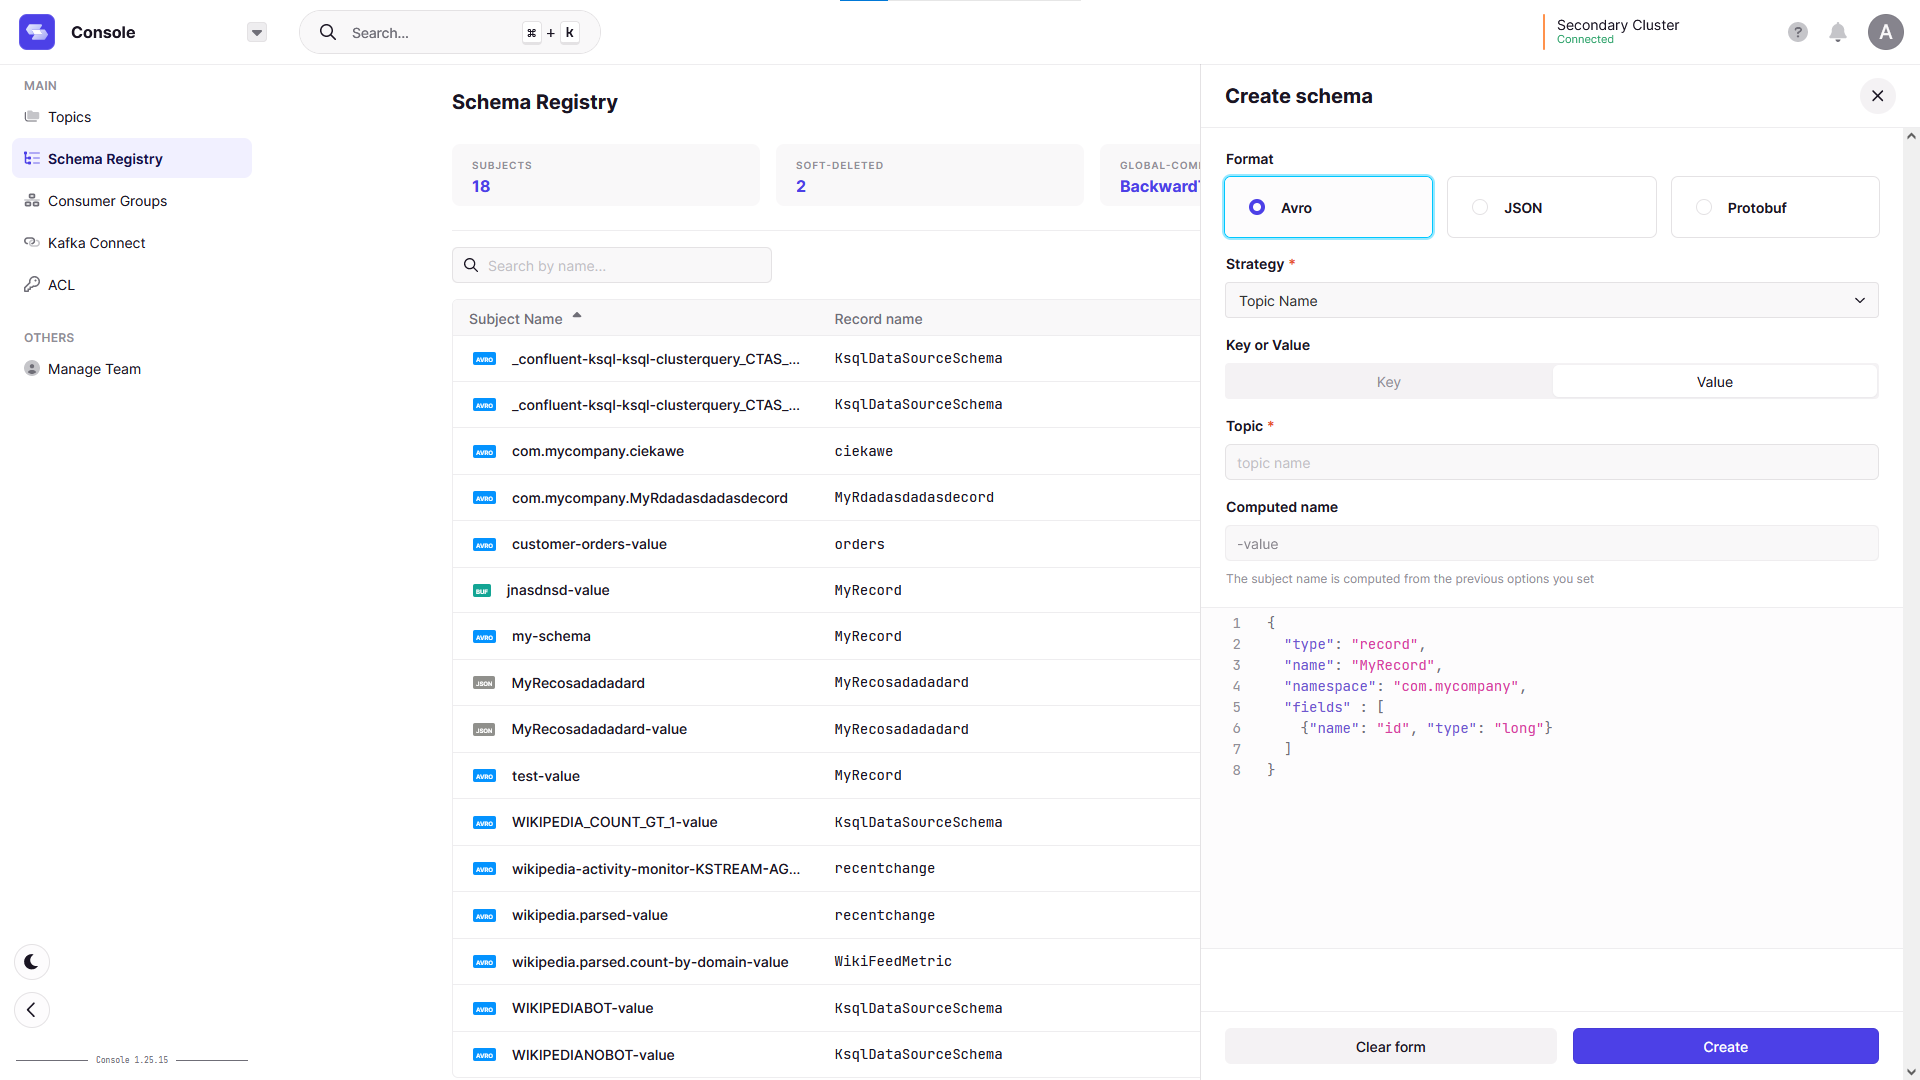Click the Record name column header
Viewport: 1920px width, 1080px height.
(879, 319)
